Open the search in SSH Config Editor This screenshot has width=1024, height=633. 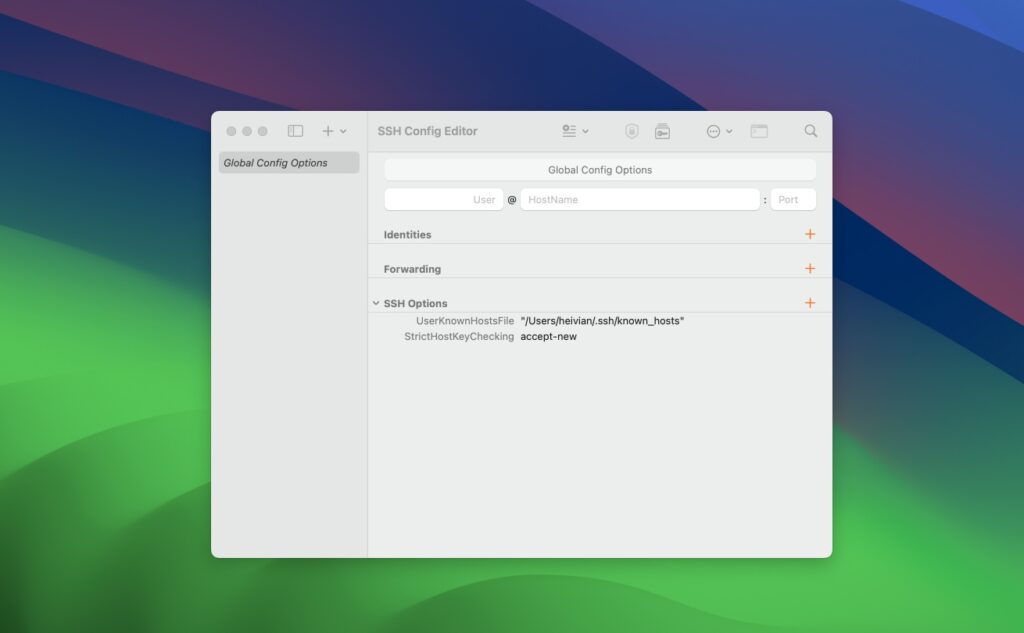[810, 130]
